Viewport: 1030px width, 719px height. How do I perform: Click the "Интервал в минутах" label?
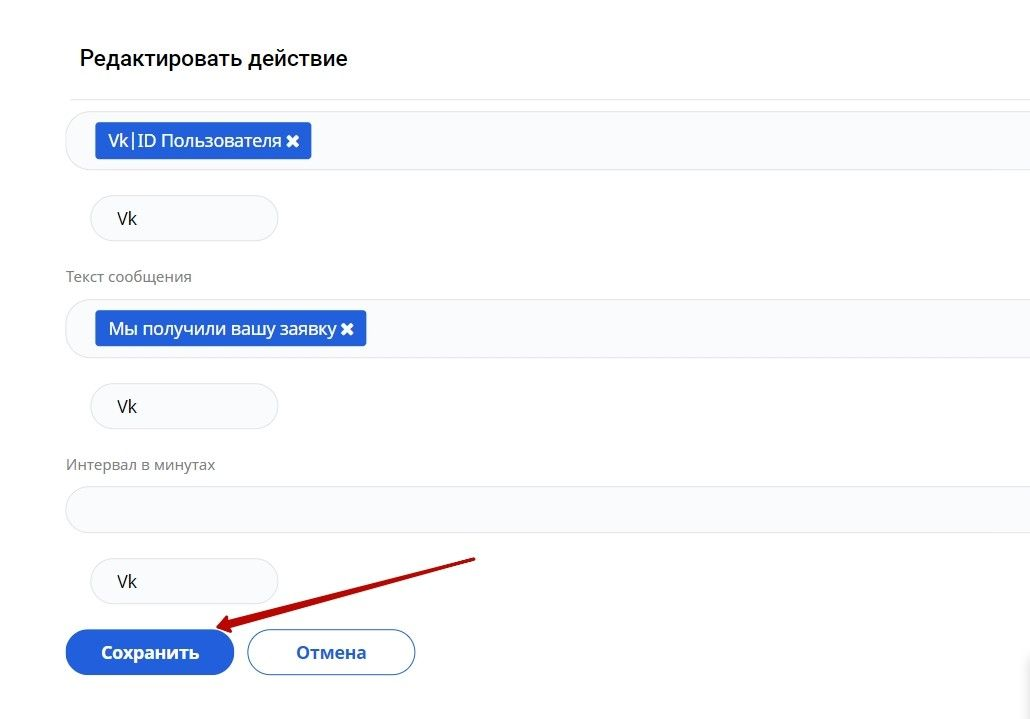tap(141, 465)
